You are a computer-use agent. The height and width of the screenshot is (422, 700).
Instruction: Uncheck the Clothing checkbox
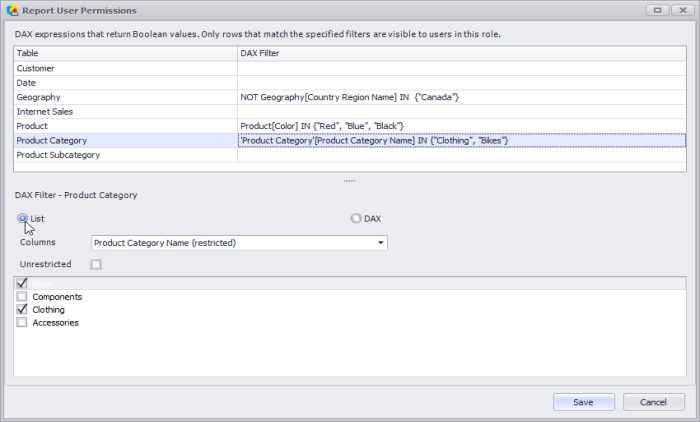coord(22,310)
